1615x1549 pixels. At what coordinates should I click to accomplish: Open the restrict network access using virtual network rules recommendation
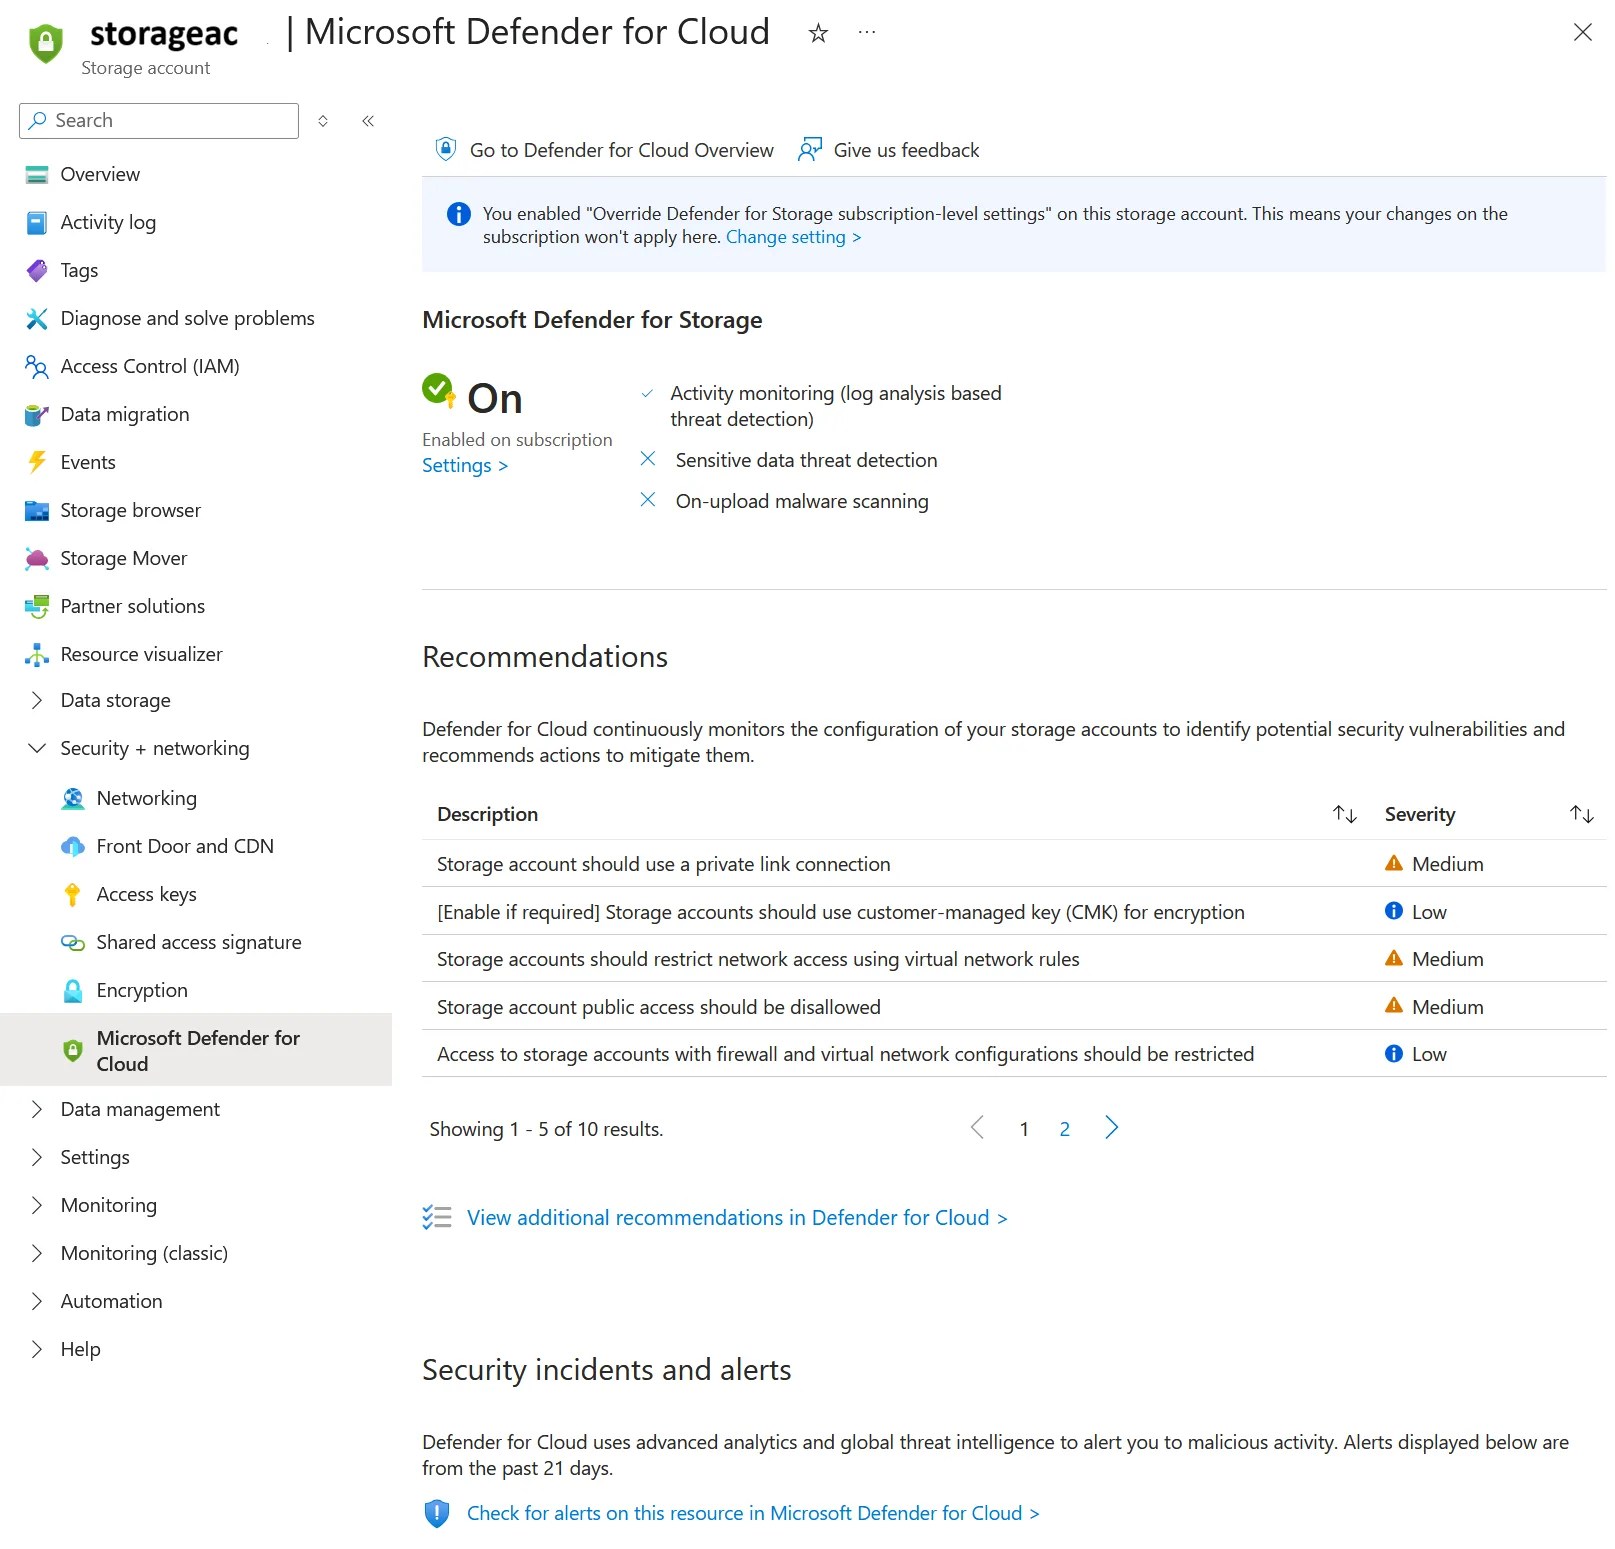[758, 960]
